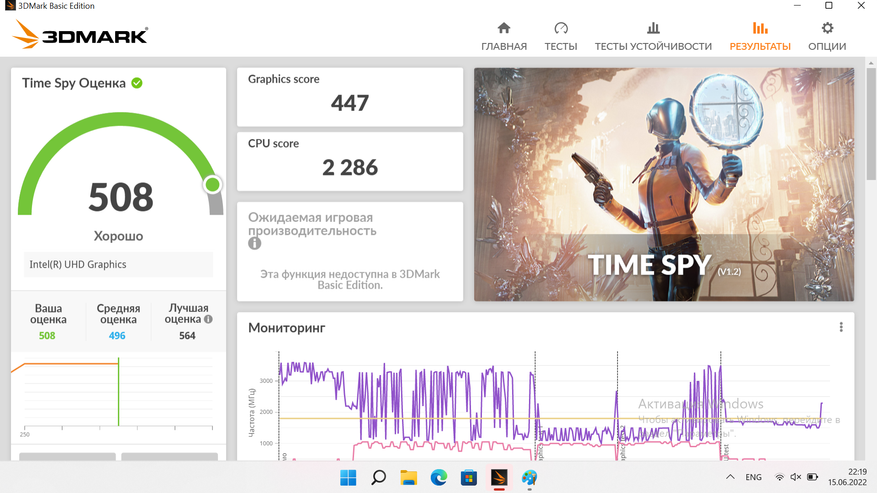Open the ОПЦИИ settings tab
This screenshot has width=877, height=493.
point(827,37)
